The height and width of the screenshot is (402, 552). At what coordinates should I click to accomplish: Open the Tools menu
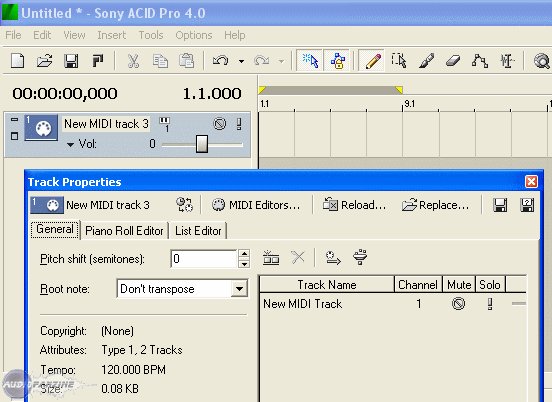[x=151, y=35]
